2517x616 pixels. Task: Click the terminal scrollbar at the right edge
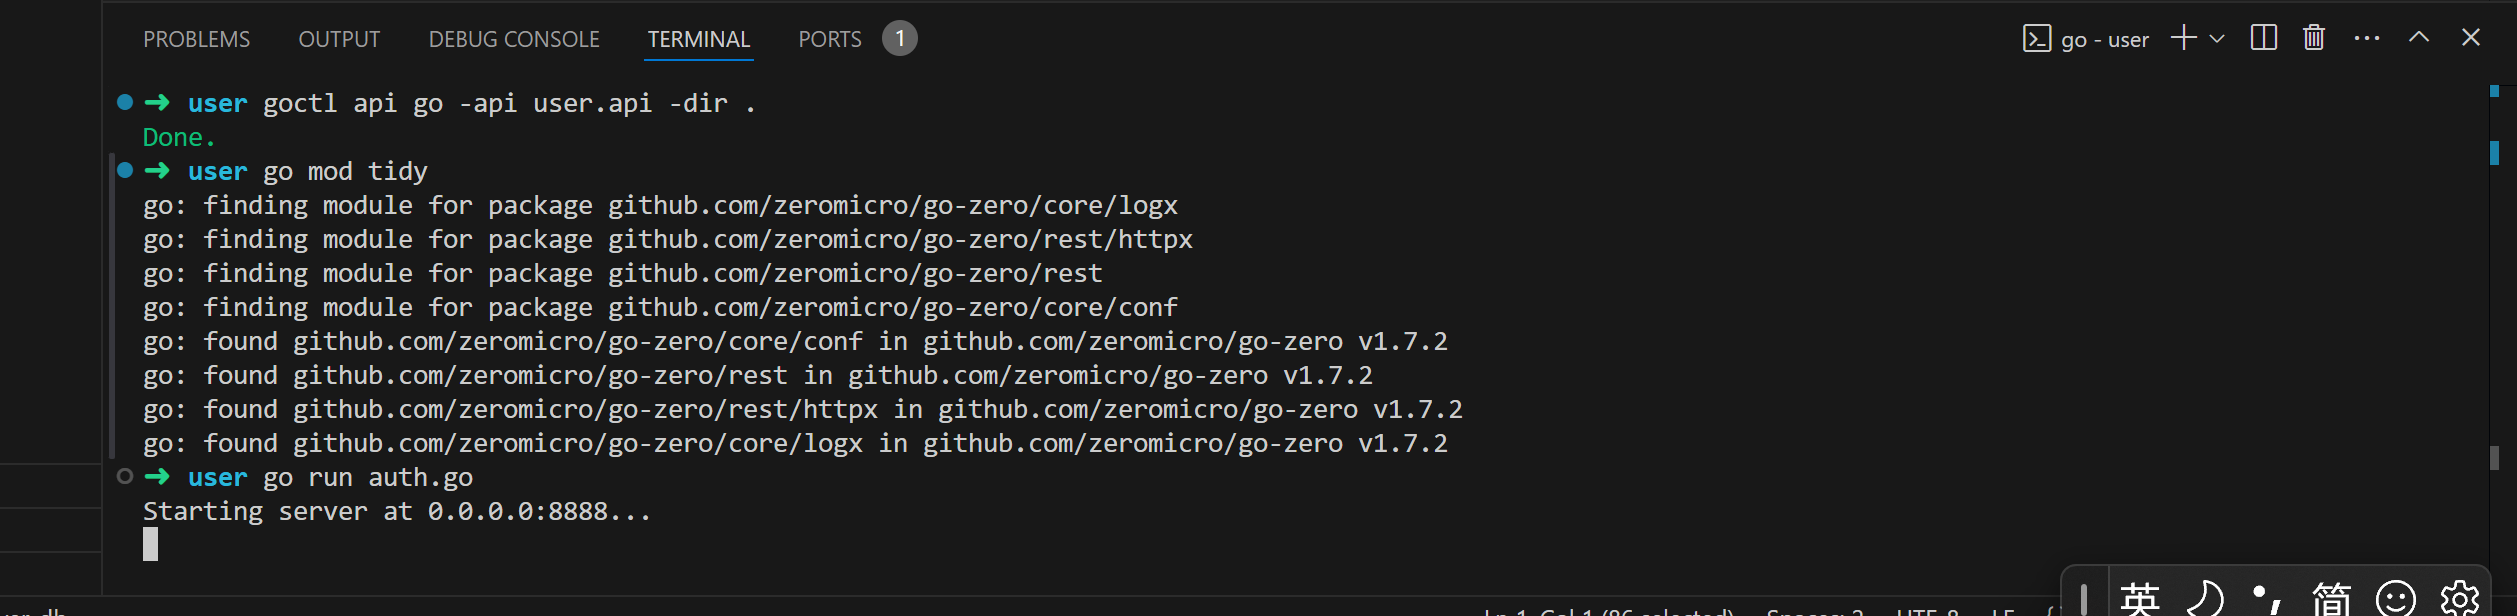coord(2494,300)
